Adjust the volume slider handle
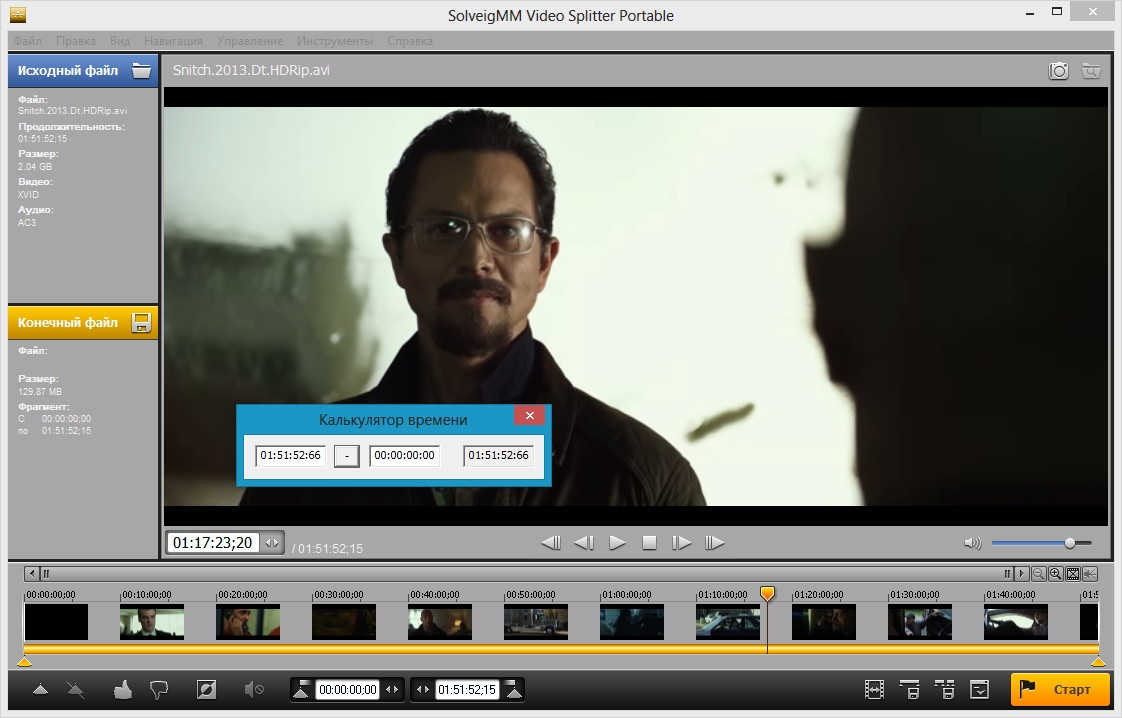This screenshot has width=1122, height=718. pyautogui.click(x=1070, y=543)
